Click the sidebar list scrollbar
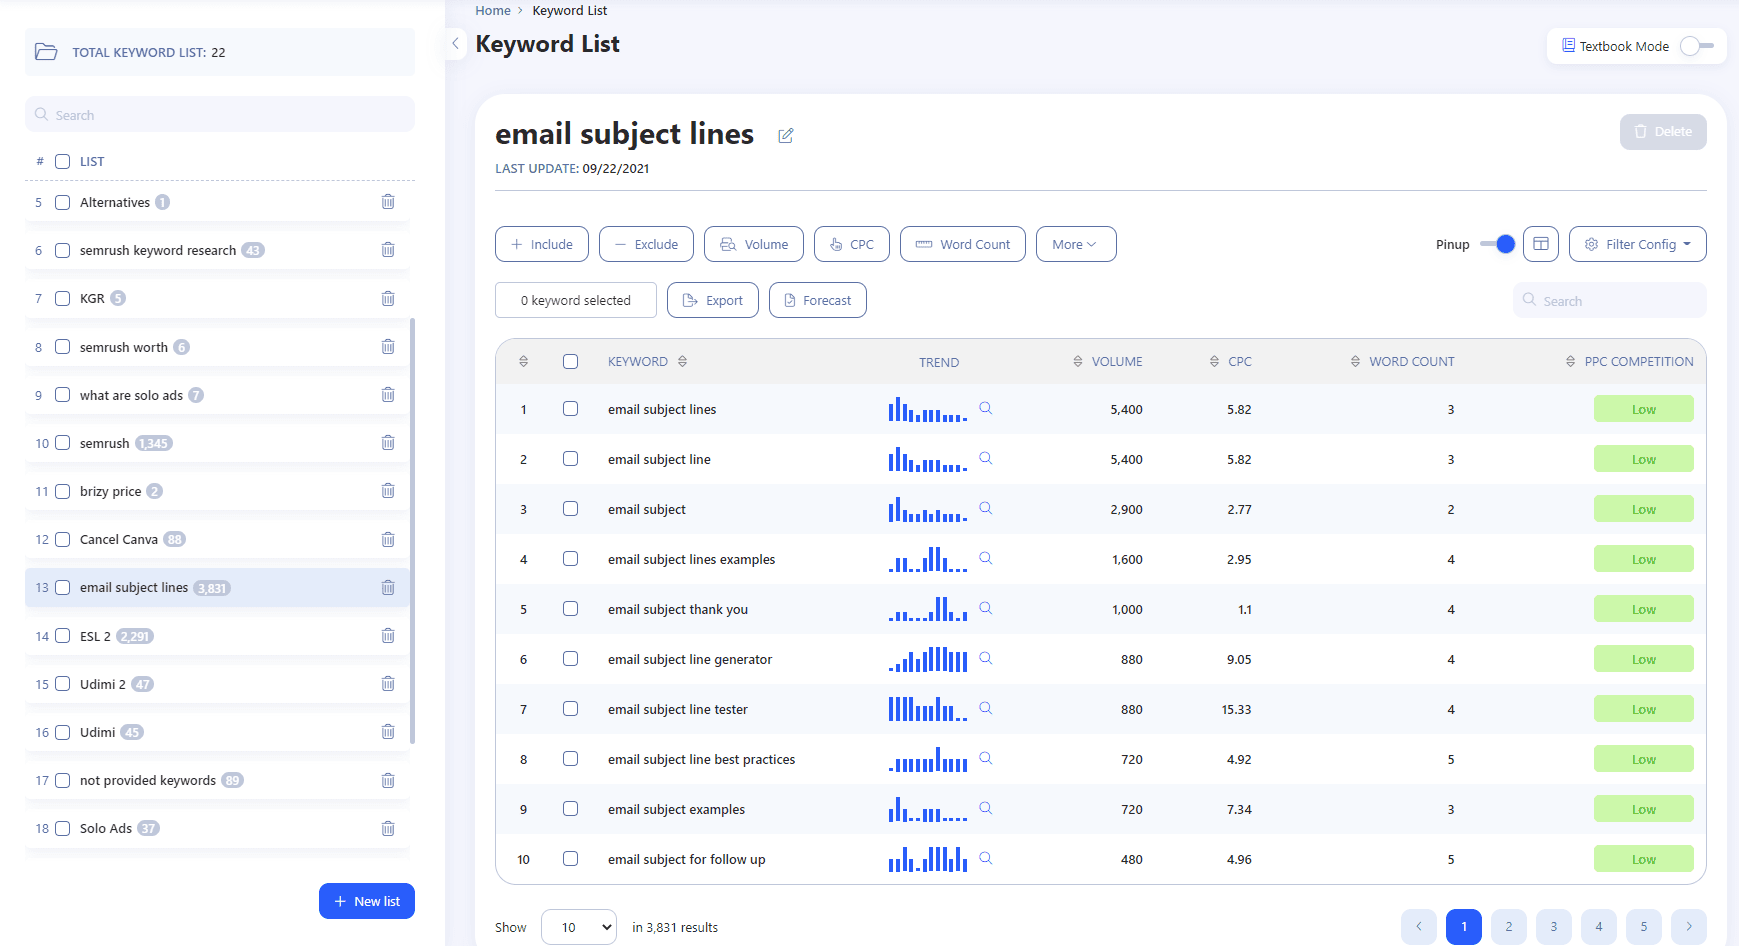The height and width of the screenshot is (946, 1739). coord(412,531)
